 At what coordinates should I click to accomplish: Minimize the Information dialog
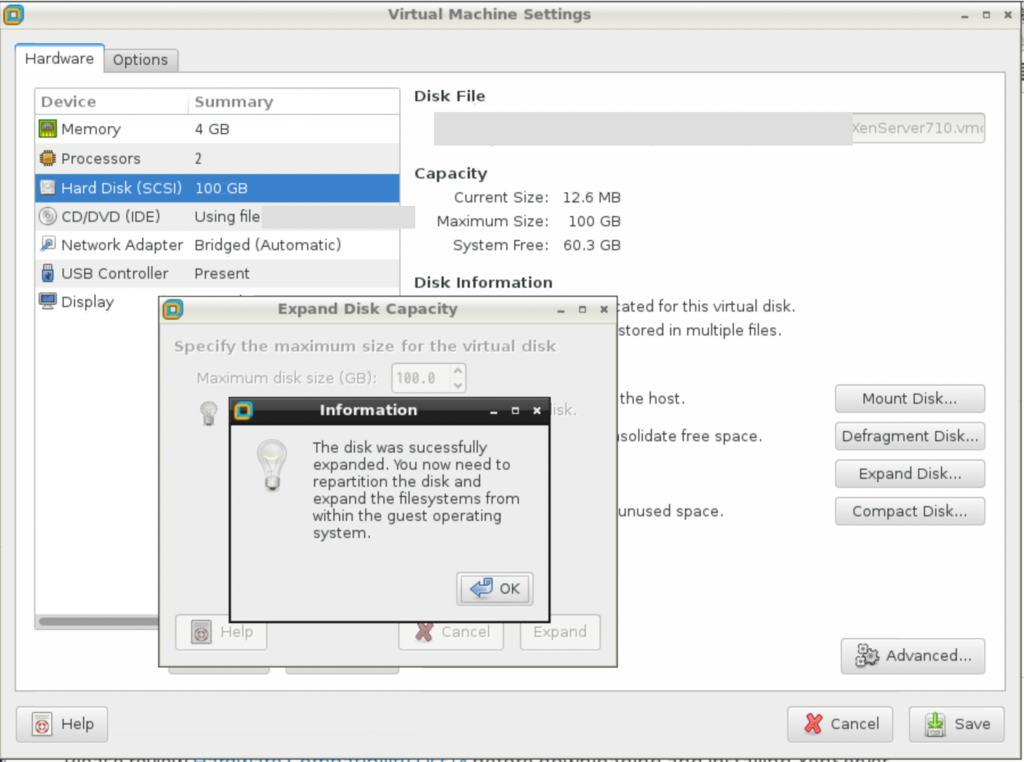coord(494,411)
